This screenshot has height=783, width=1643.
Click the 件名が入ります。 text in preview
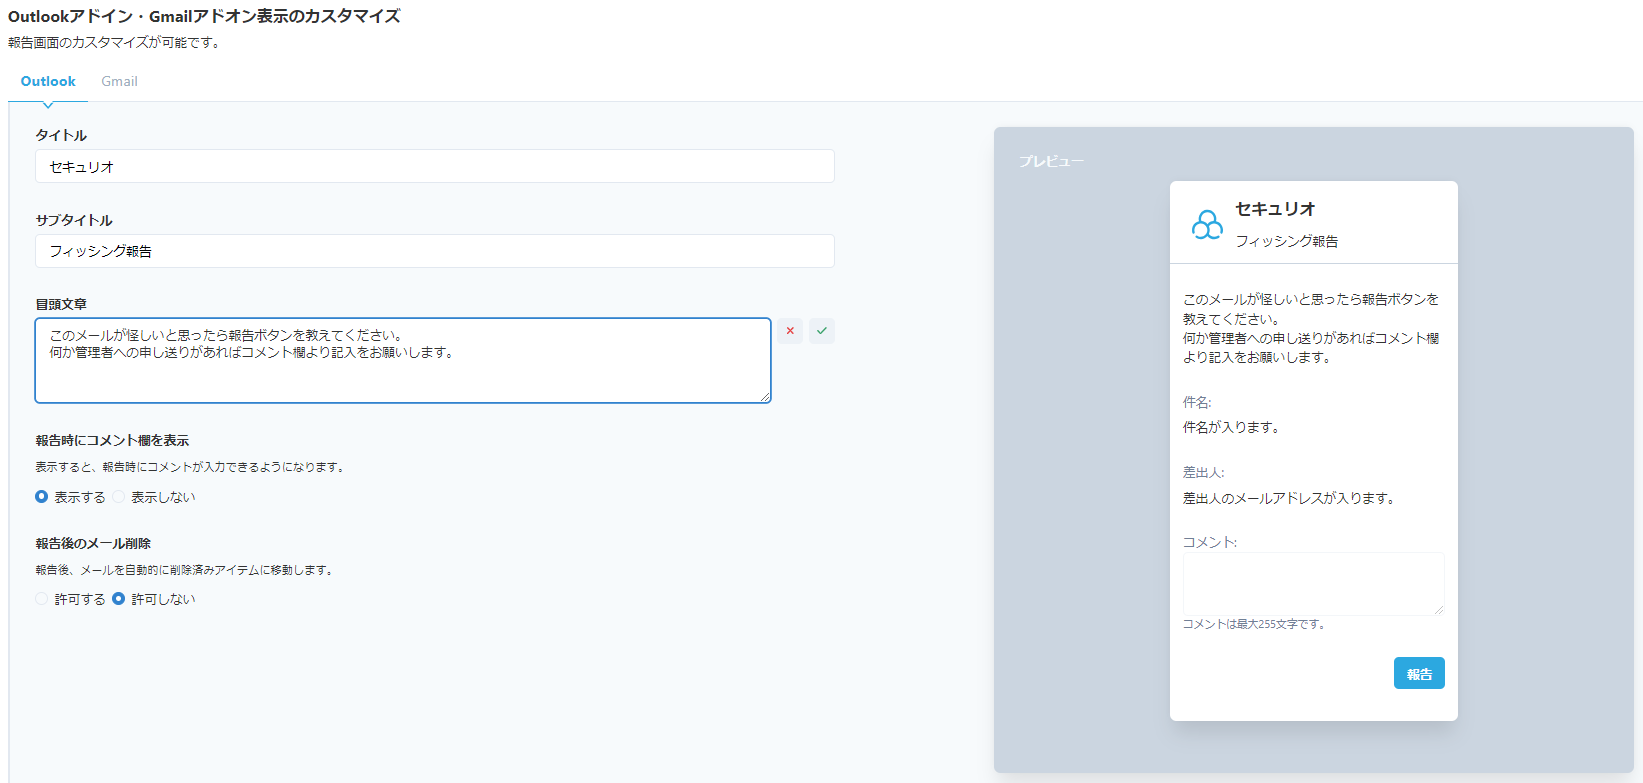click(x=1231, y=427)
